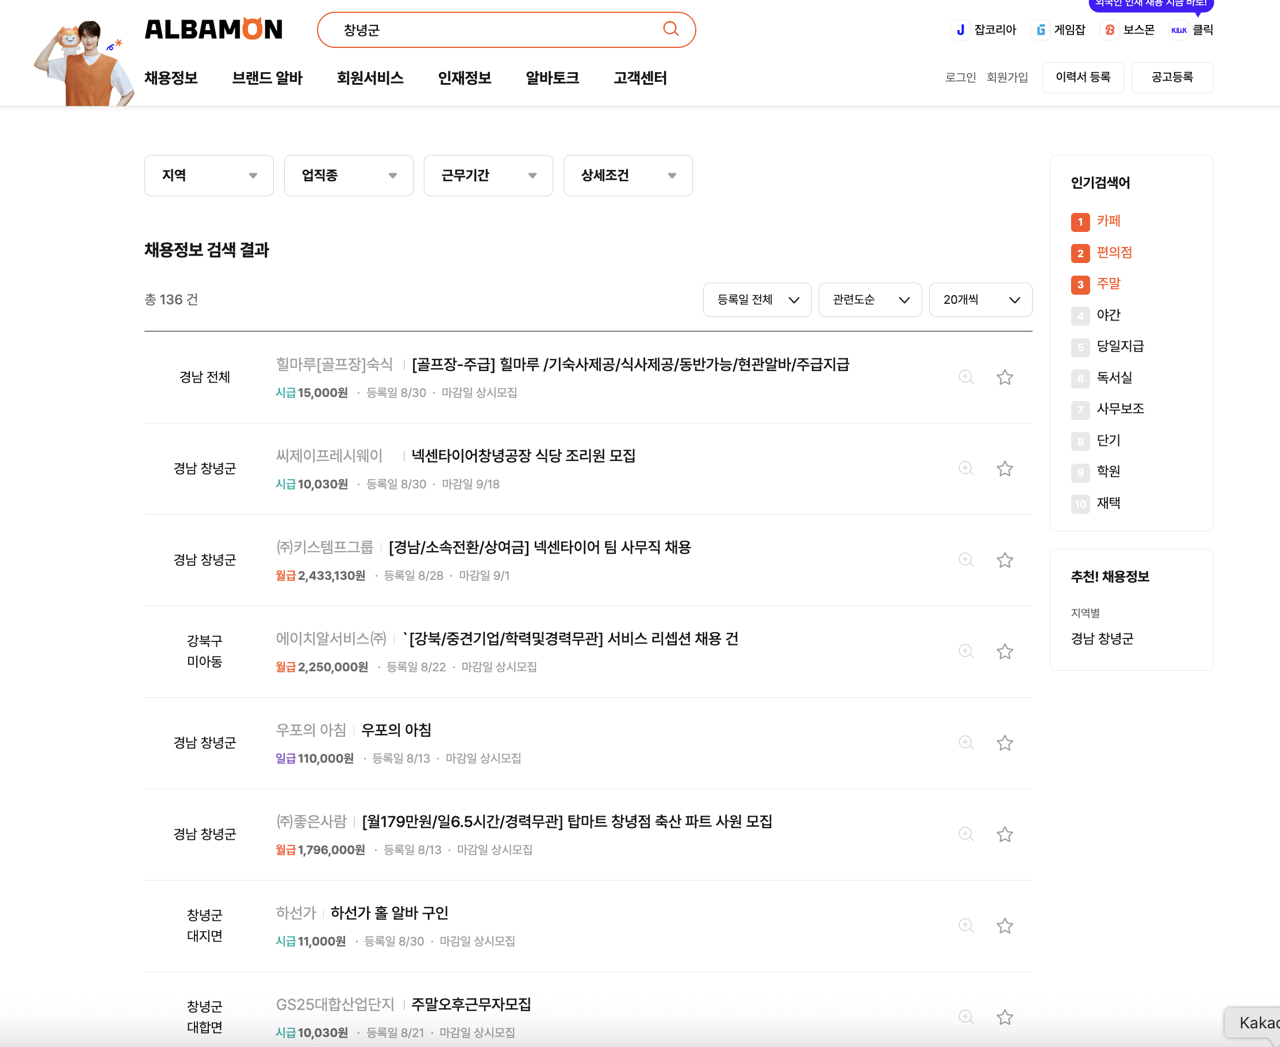Star the 하선가 홀 알바 listing
Screen dimensions: 1280x1047
pyautogui.click(x=1004, y=925)
